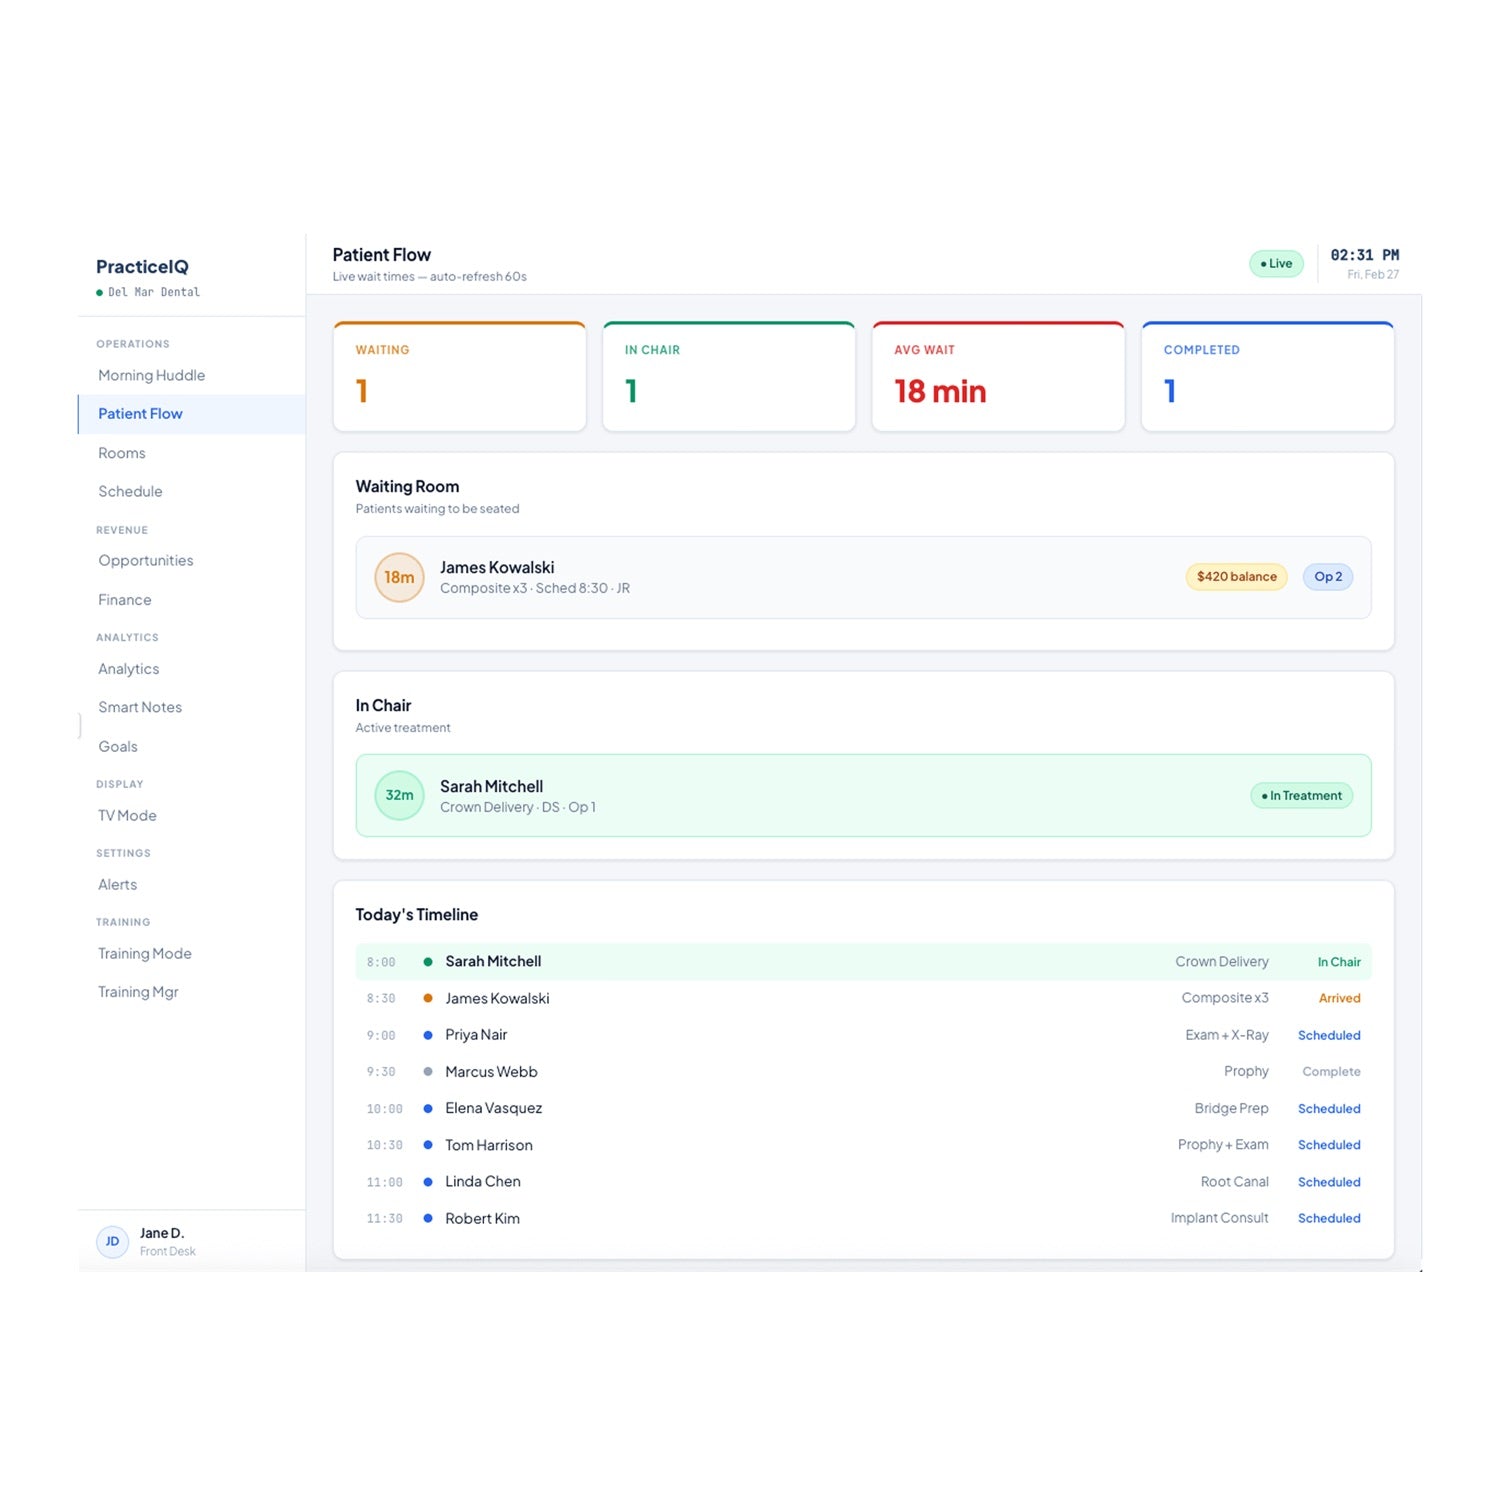Click the PracticeIQ logo
The height and width of the screenshot is (1500, 1500).
pyautogui.click(x=142, y=266)
